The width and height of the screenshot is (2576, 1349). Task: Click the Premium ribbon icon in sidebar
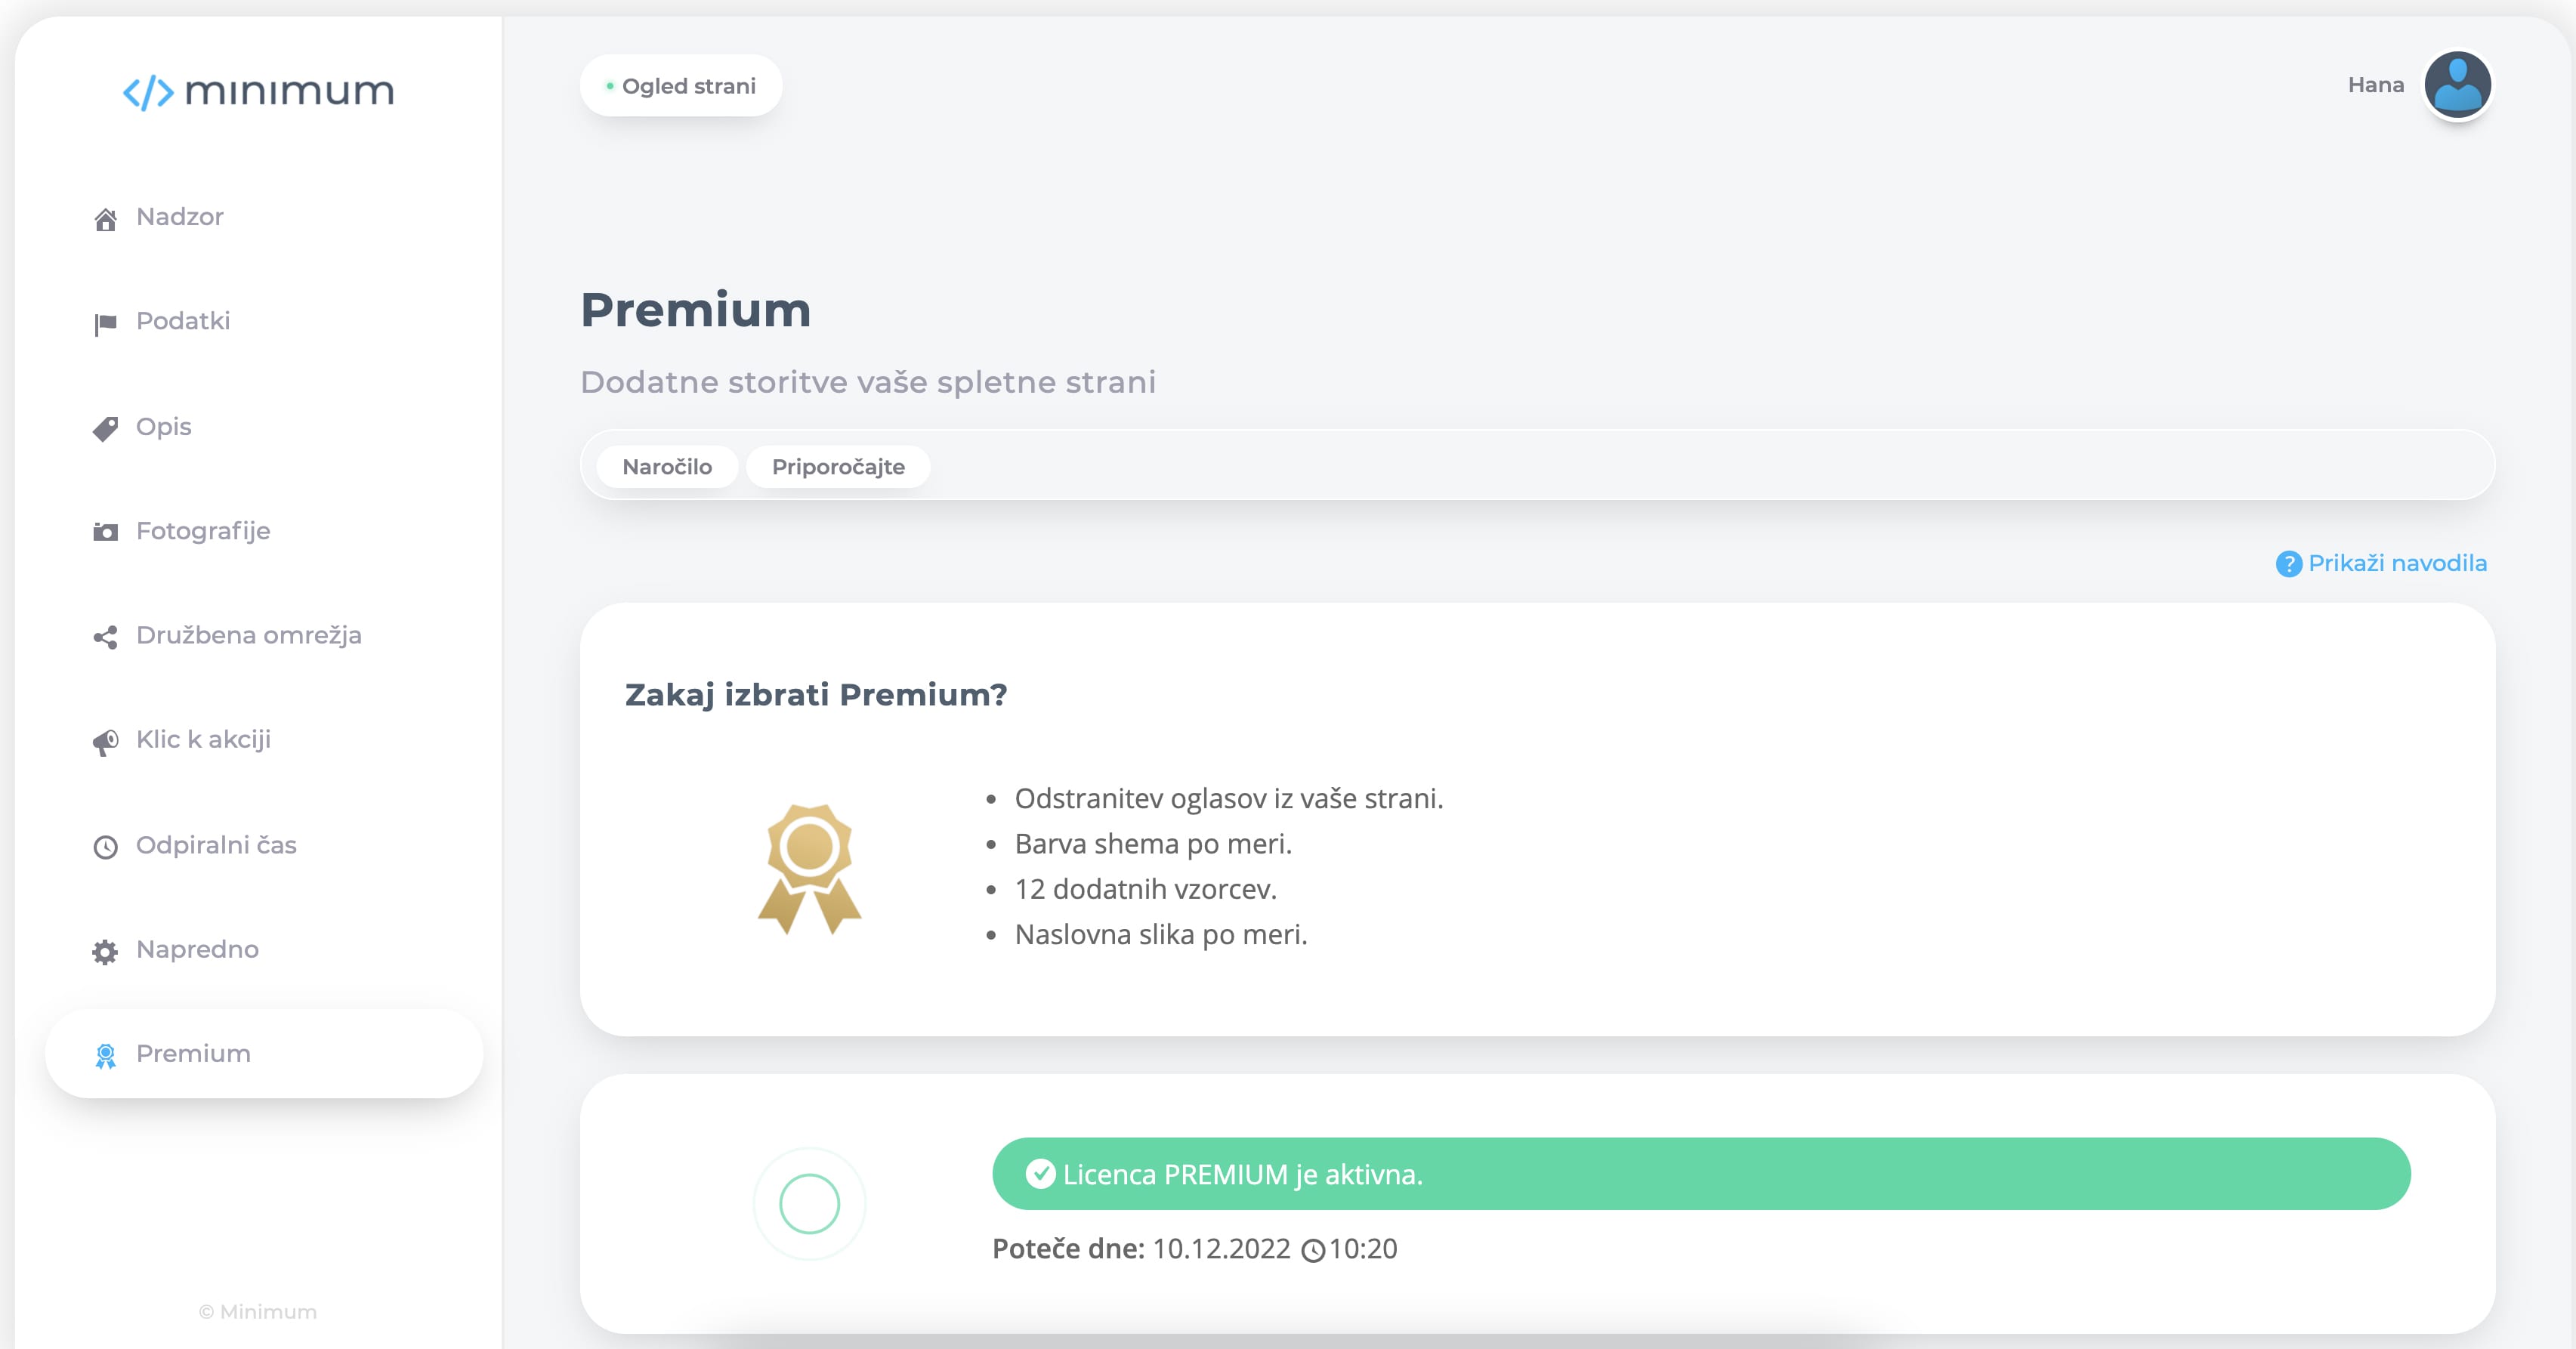[x=105, y=1056]
